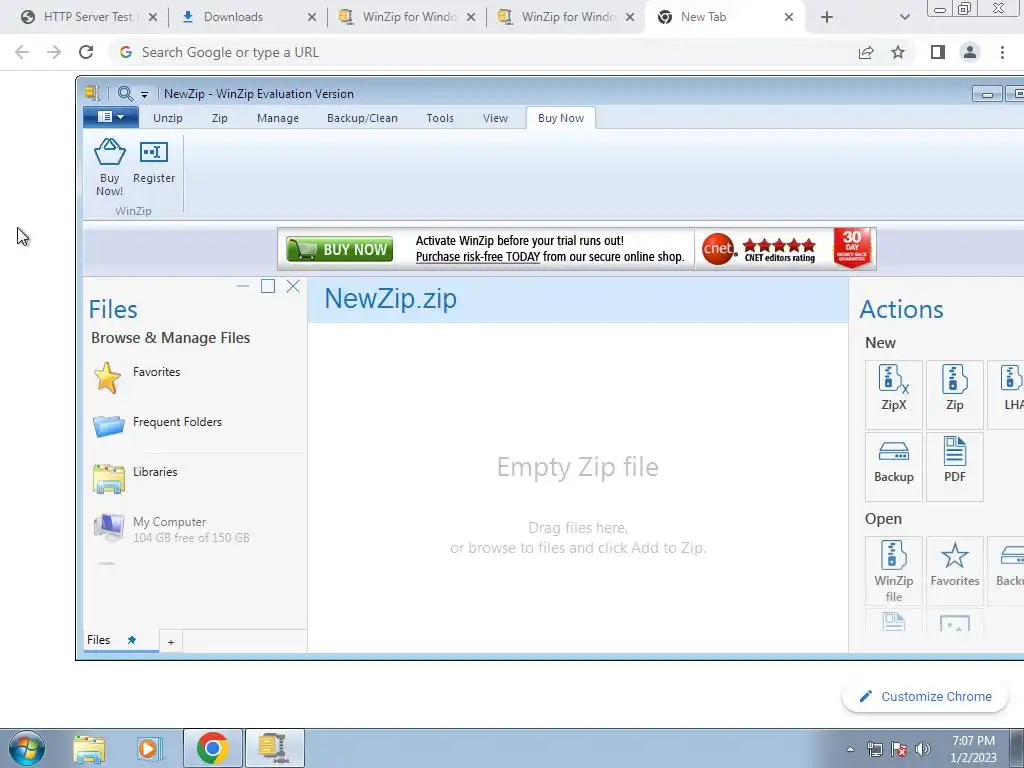This screenshot has height=768, width=1024.
Task: Open the Windows Start menu
Action: pos(27,748)
